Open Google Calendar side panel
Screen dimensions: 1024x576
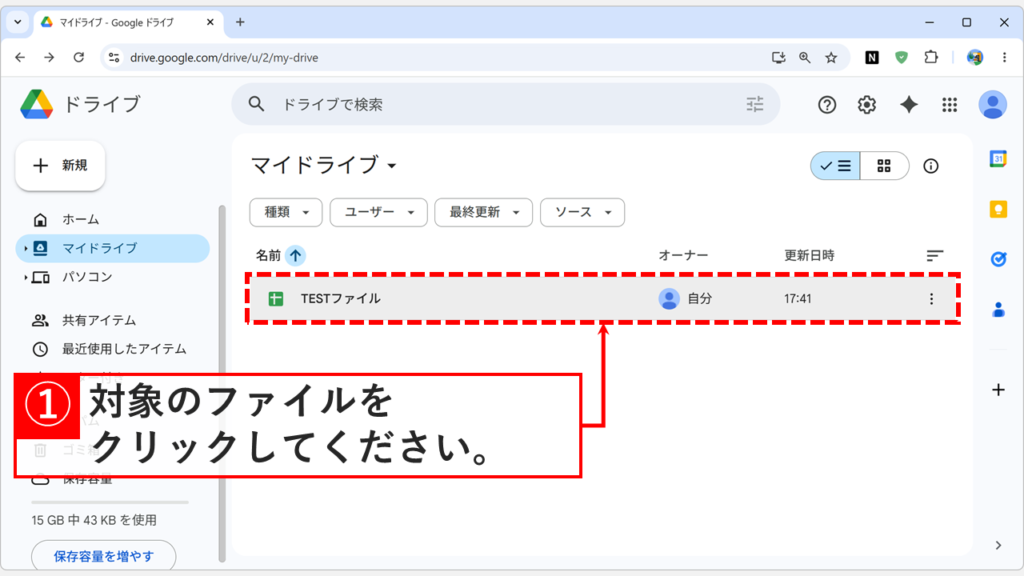(x=998, y=159)
